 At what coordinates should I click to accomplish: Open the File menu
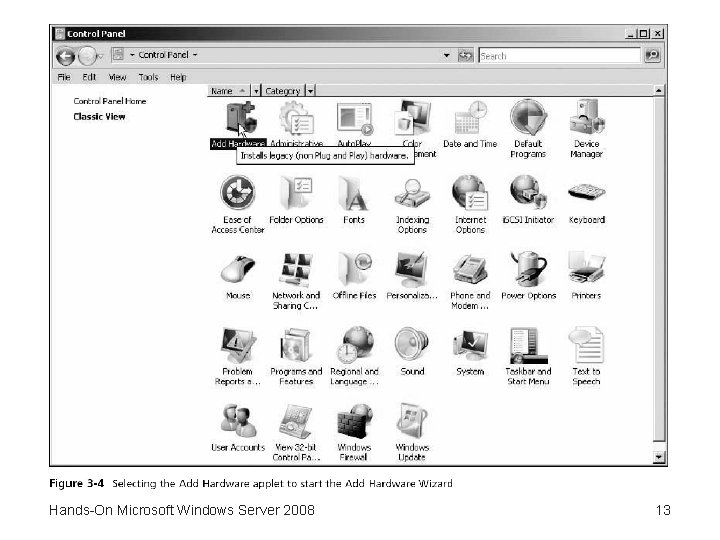(64, 77)
